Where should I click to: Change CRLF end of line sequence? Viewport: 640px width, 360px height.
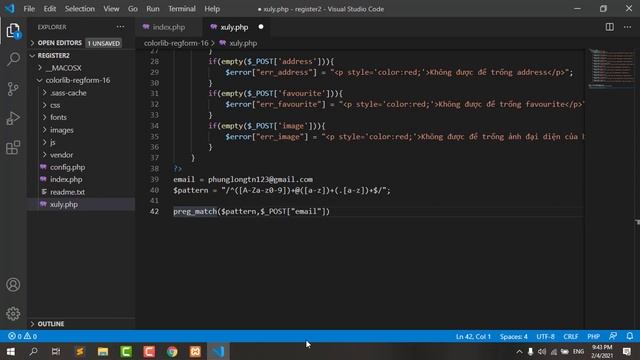[571, 336]
